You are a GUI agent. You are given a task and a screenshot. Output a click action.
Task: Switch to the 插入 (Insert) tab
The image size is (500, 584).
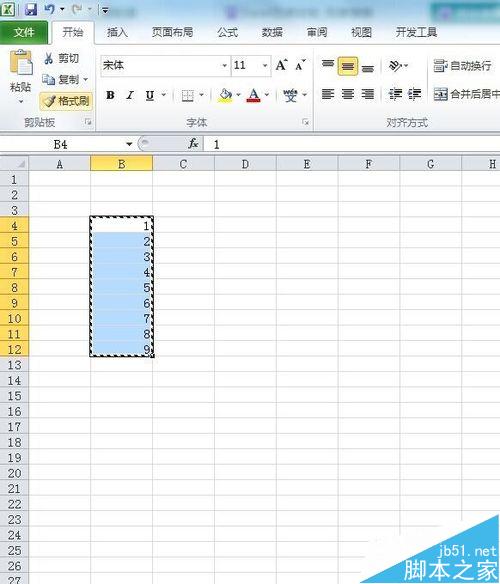[x=117, y=32]
